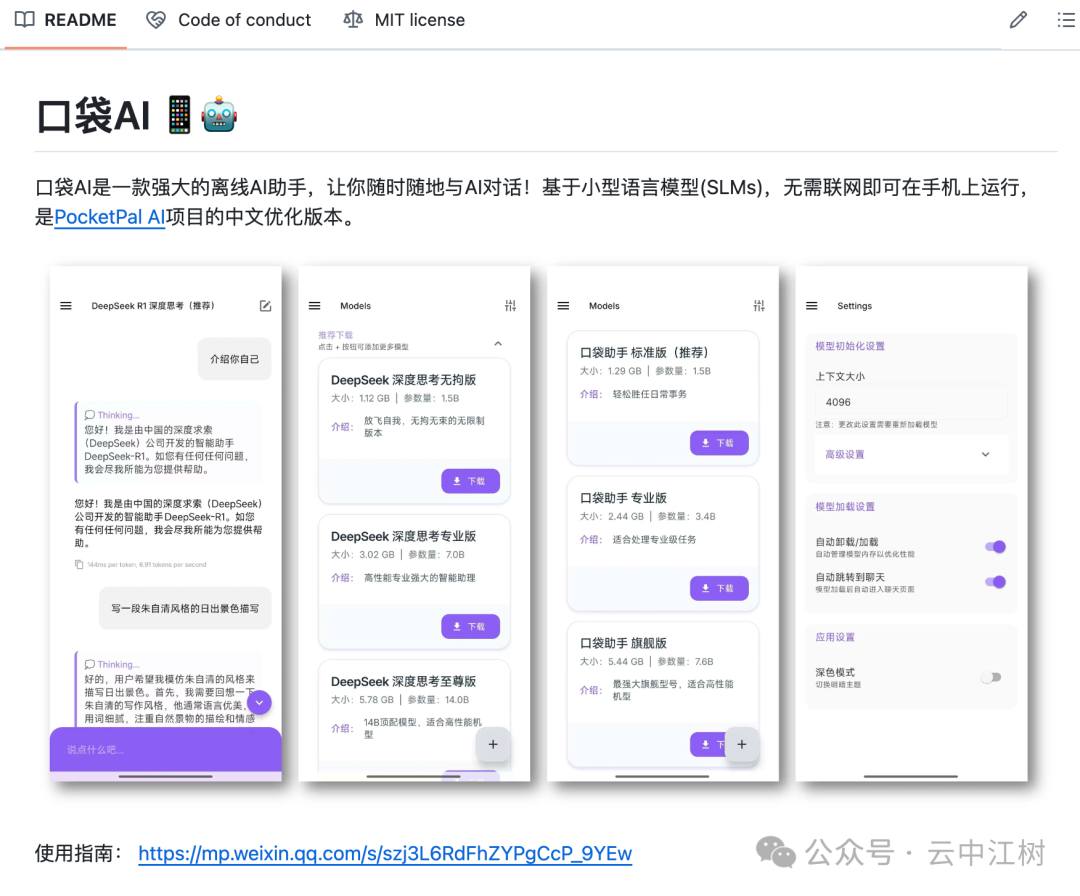Screen dimensions: 1080x896
Task: Click second Thinking... bubble icon in chat
Action: tap(90, 664)
